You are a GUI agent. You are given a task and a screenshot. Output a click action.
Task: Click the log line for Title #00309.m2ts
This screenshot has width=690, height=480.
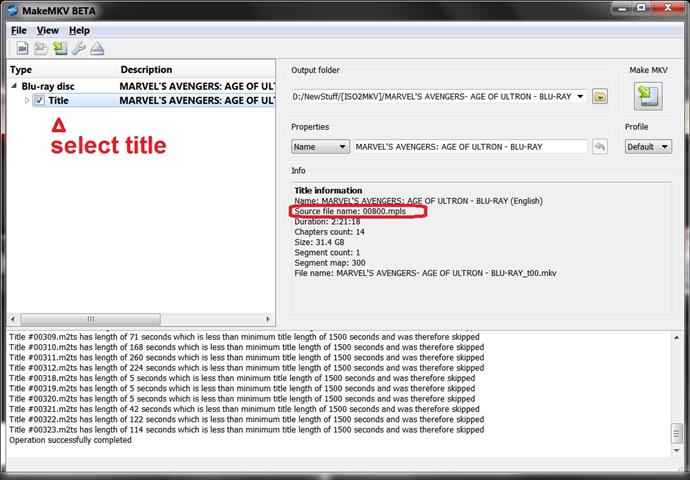pos(244,337)
